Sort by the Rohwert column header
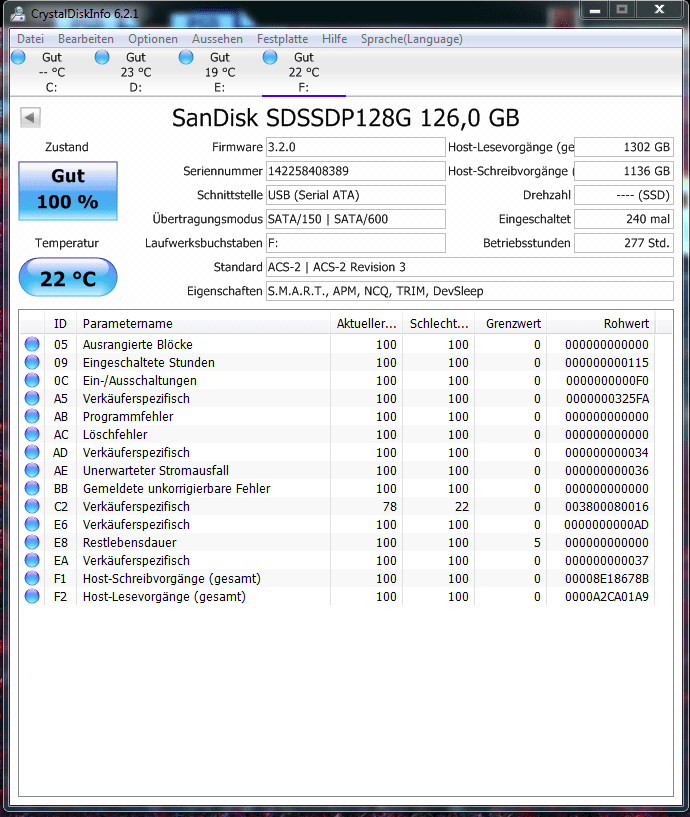690x817 pixels. tap(601, 324)
